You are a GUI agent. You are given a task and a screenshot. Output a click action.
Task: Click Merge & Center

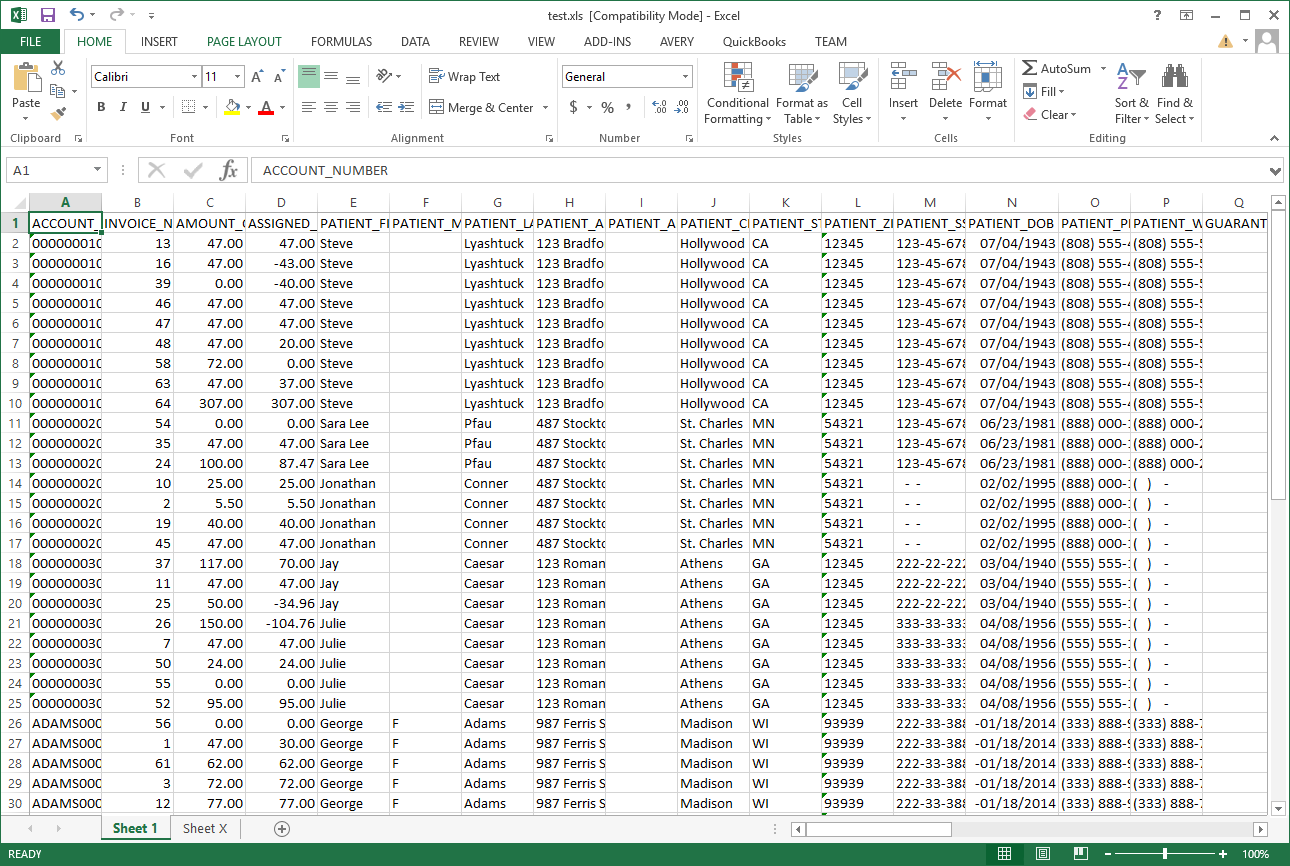(x=482, y=107)
